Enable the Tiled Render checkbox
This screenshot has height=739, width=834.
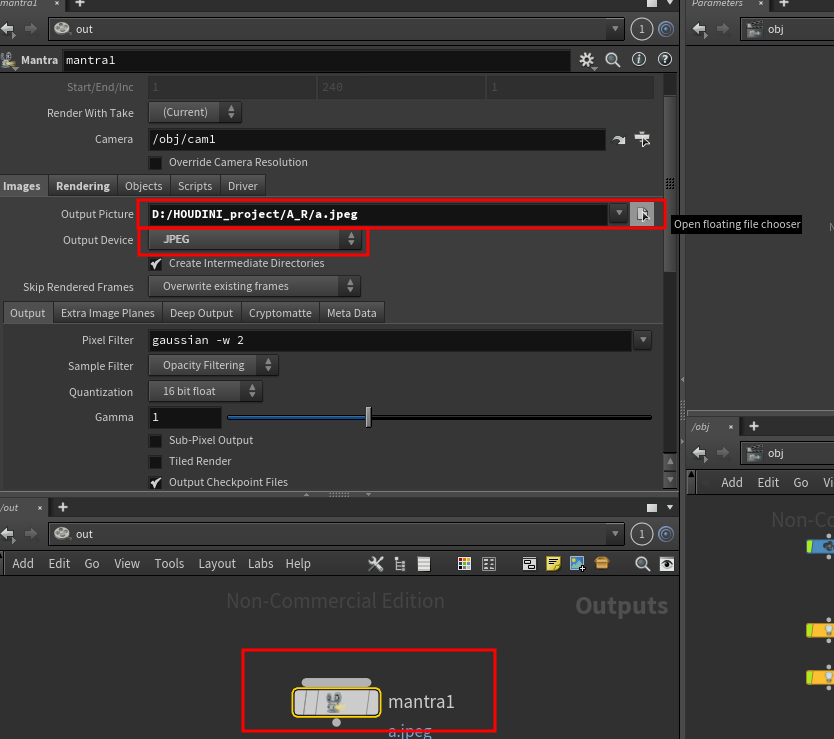(x=155, y=462)
